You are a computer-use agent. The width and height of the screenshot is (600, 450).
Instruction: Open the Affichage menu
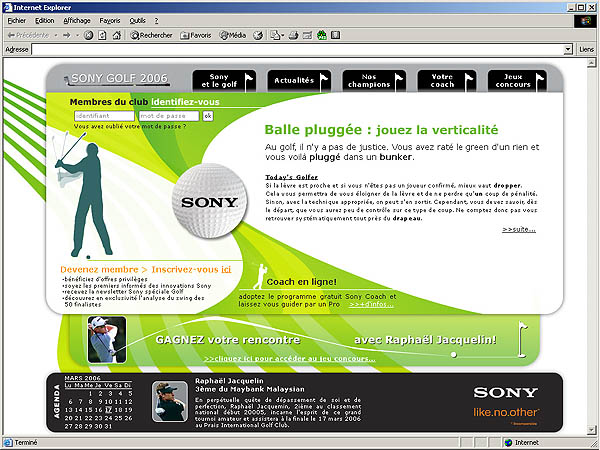(77, 21)
